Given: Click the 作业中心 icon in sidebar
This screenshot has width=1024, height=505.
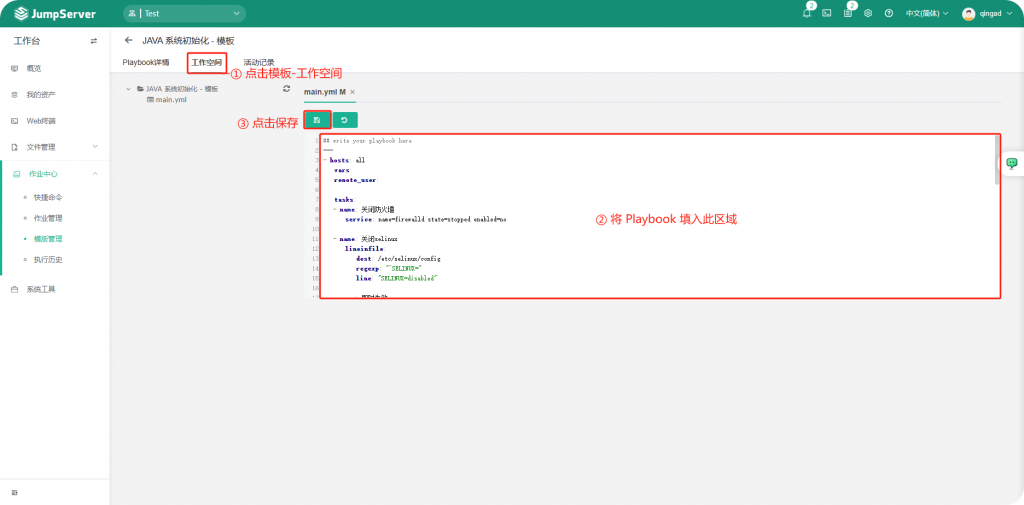Looking at the screenshot, I should click(x=16, y=174).
